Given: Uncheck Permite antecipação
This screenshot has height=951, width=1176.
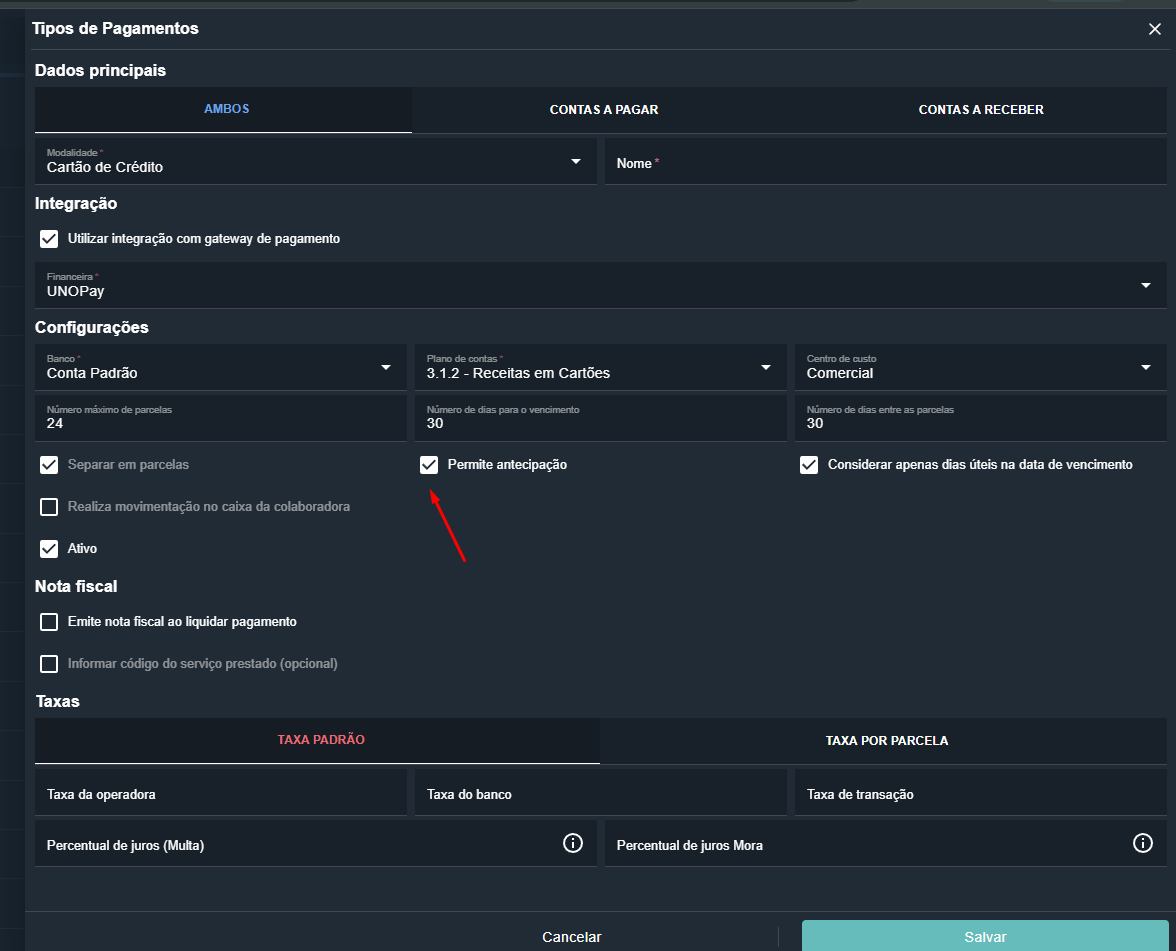Looking at the screenshot, I should coord(429,465).
